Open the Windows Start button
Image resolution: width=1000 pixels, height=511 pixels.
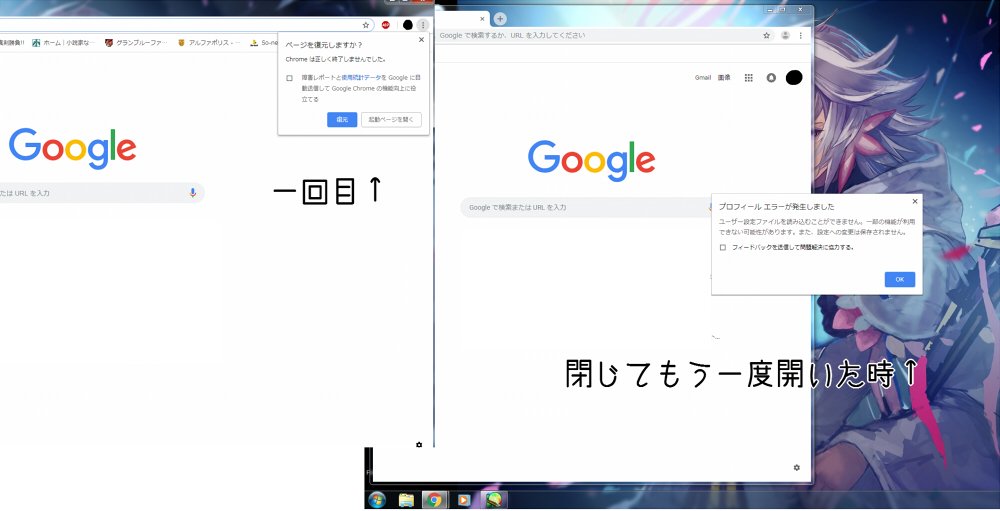click(377, 500)
